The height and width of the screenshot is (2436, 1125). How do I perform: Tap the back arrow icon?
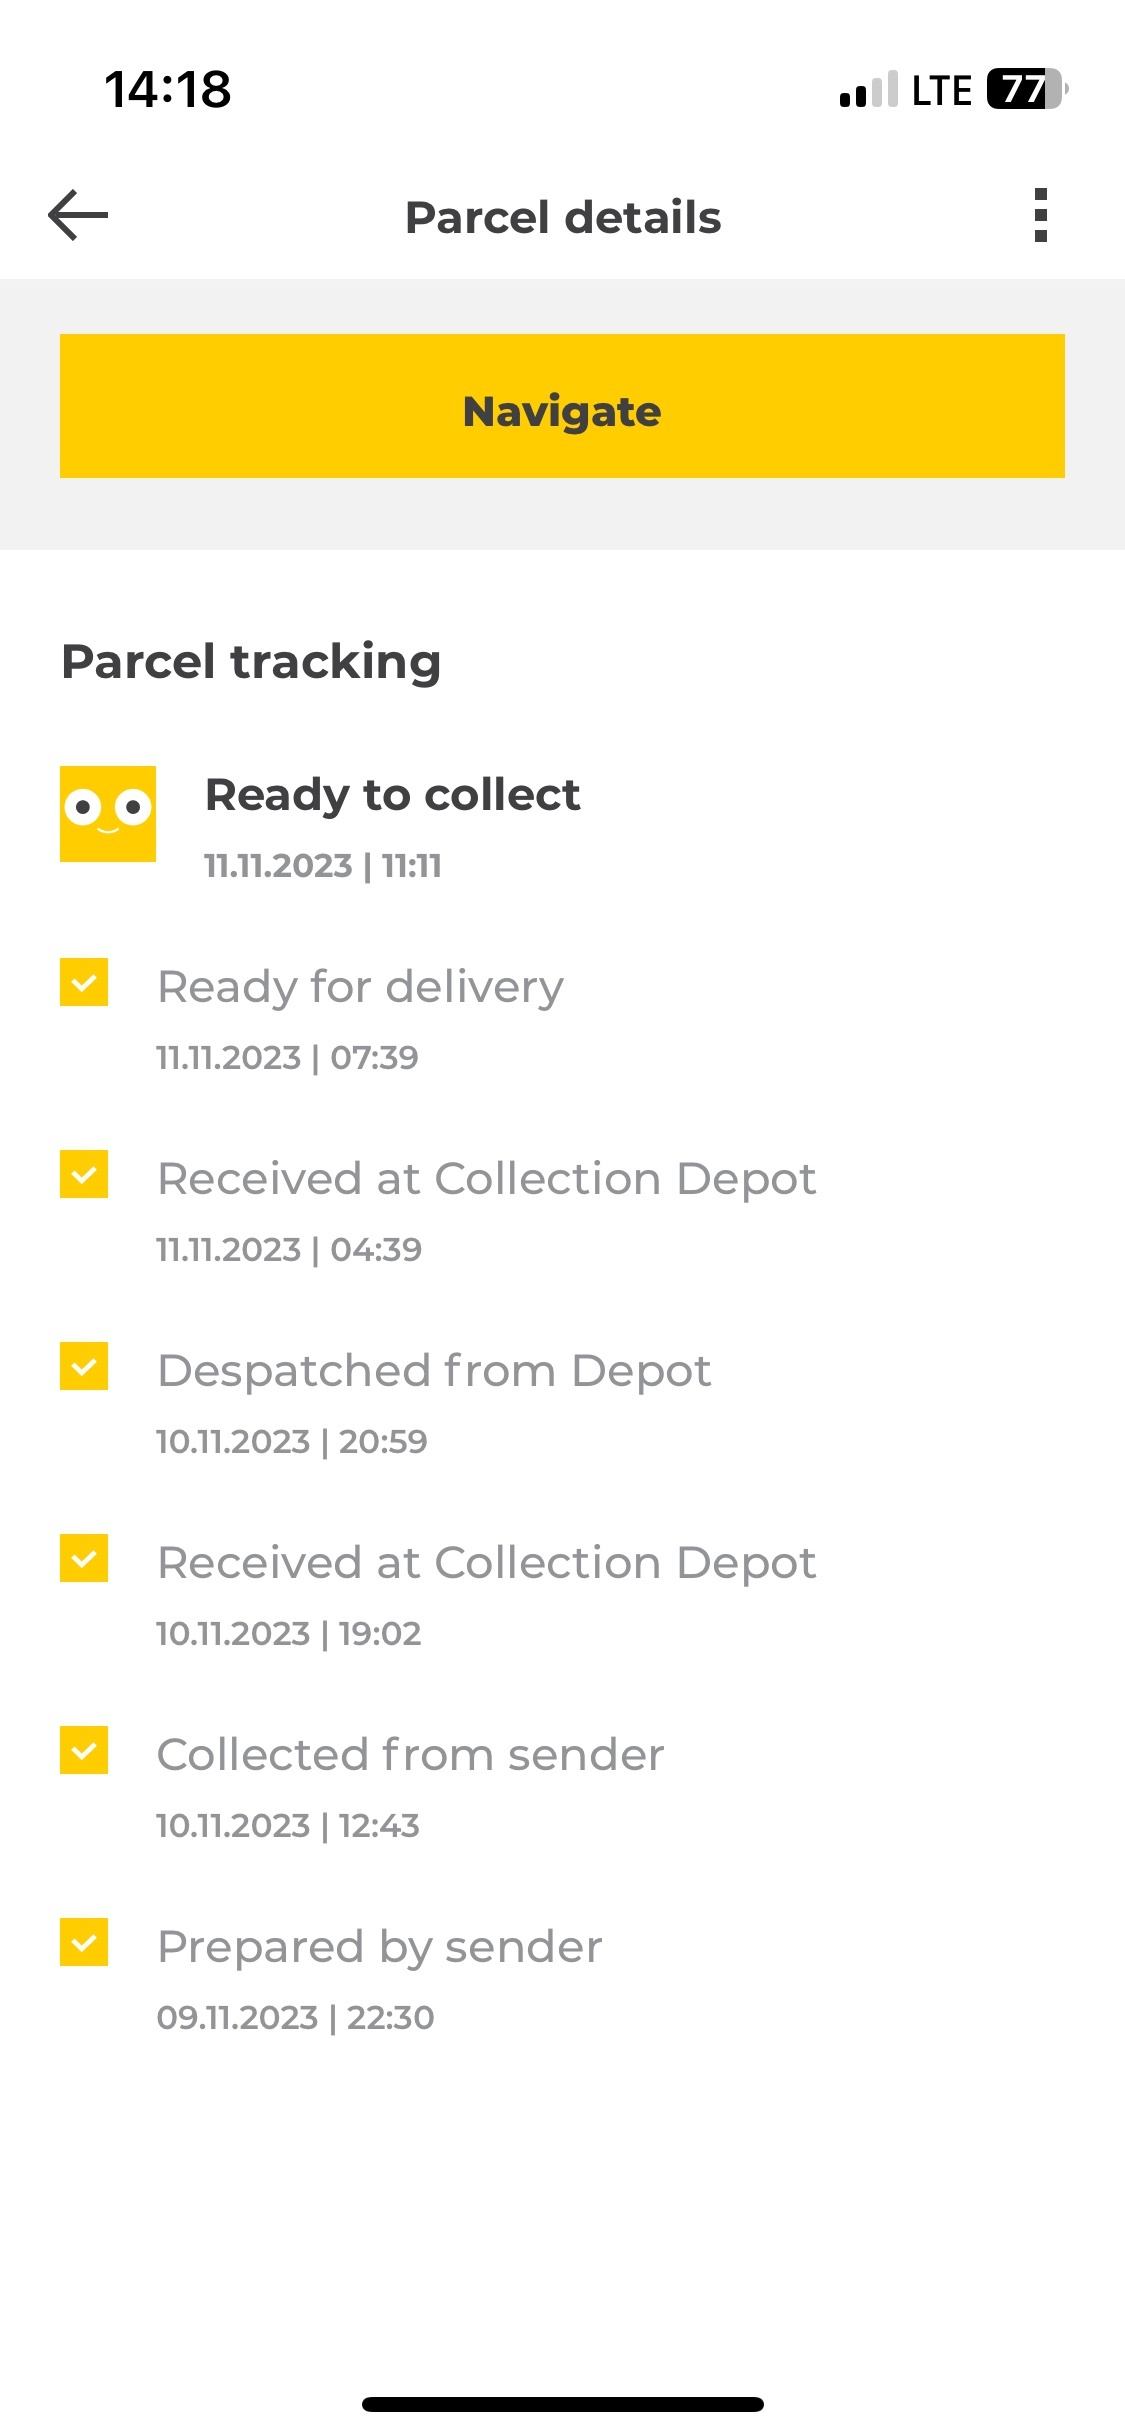point(78,215)
